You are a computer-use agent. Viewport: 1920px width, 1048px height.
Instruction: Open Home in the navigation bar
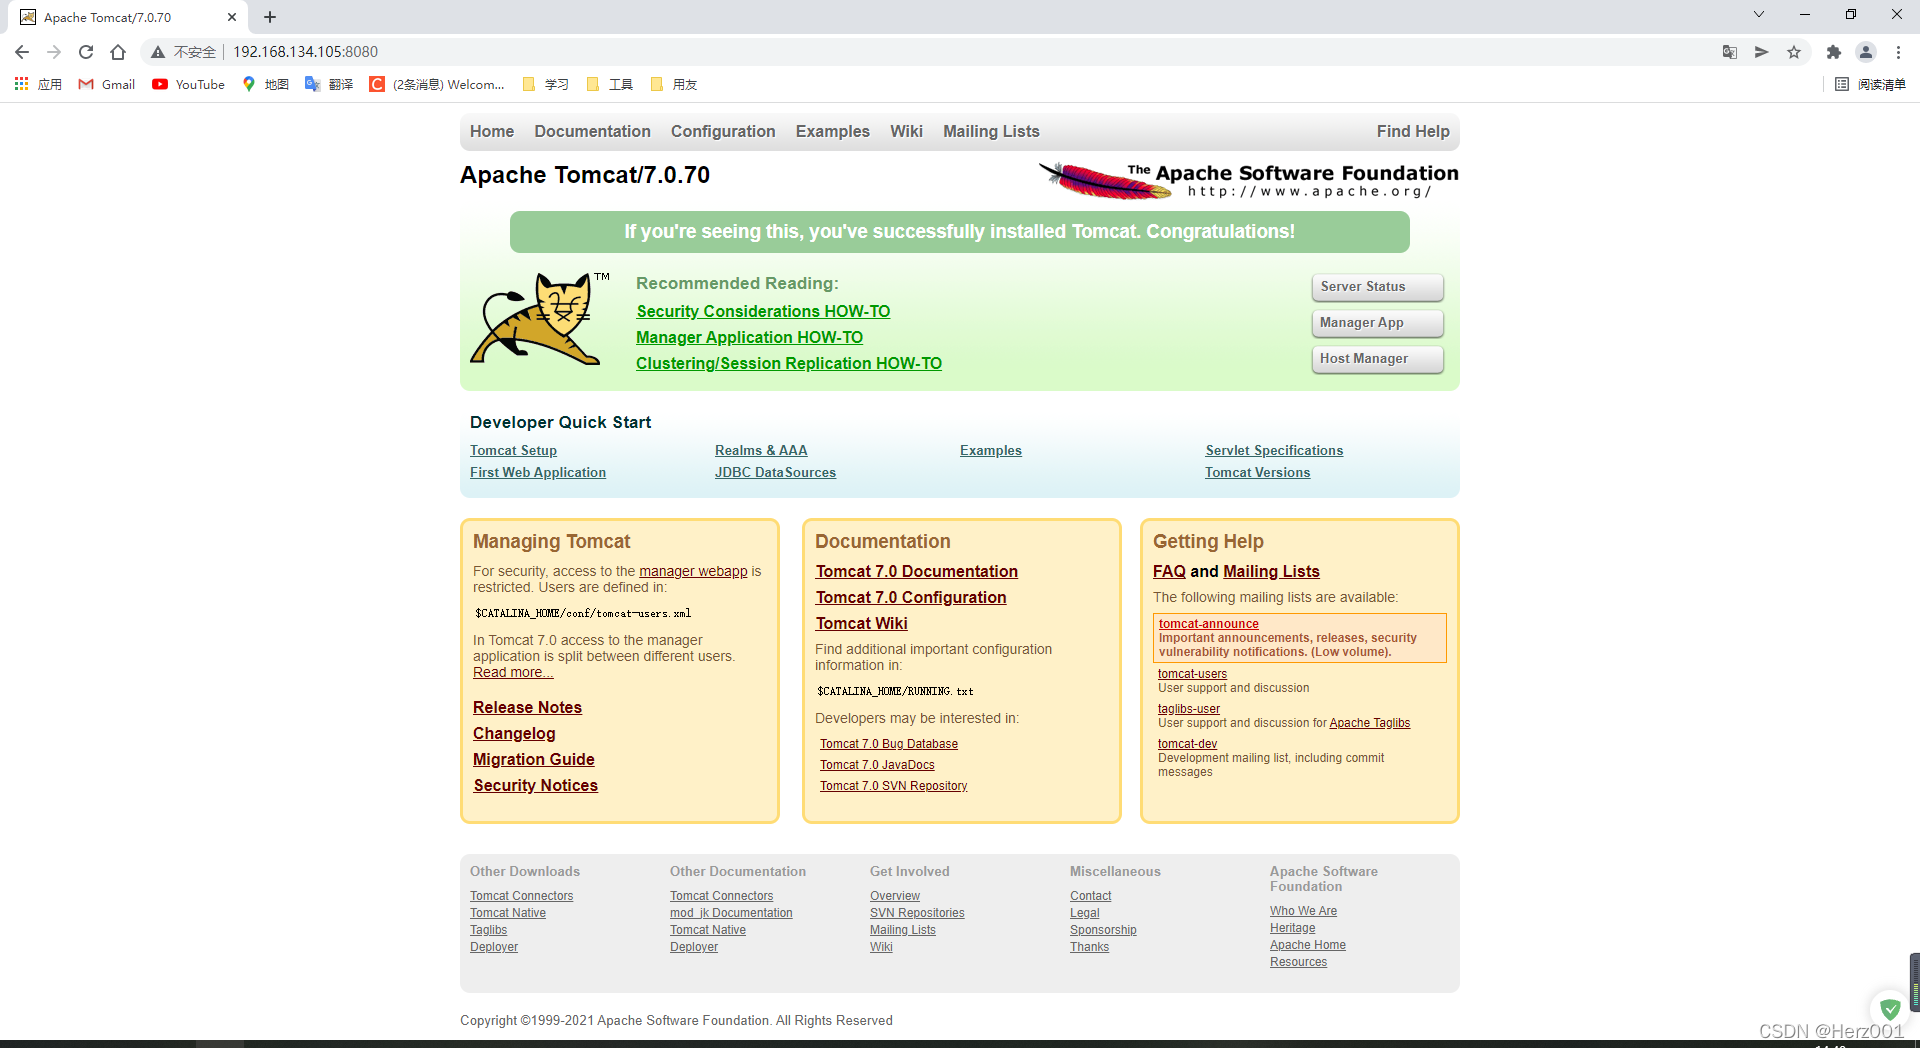tap(492, 131)
